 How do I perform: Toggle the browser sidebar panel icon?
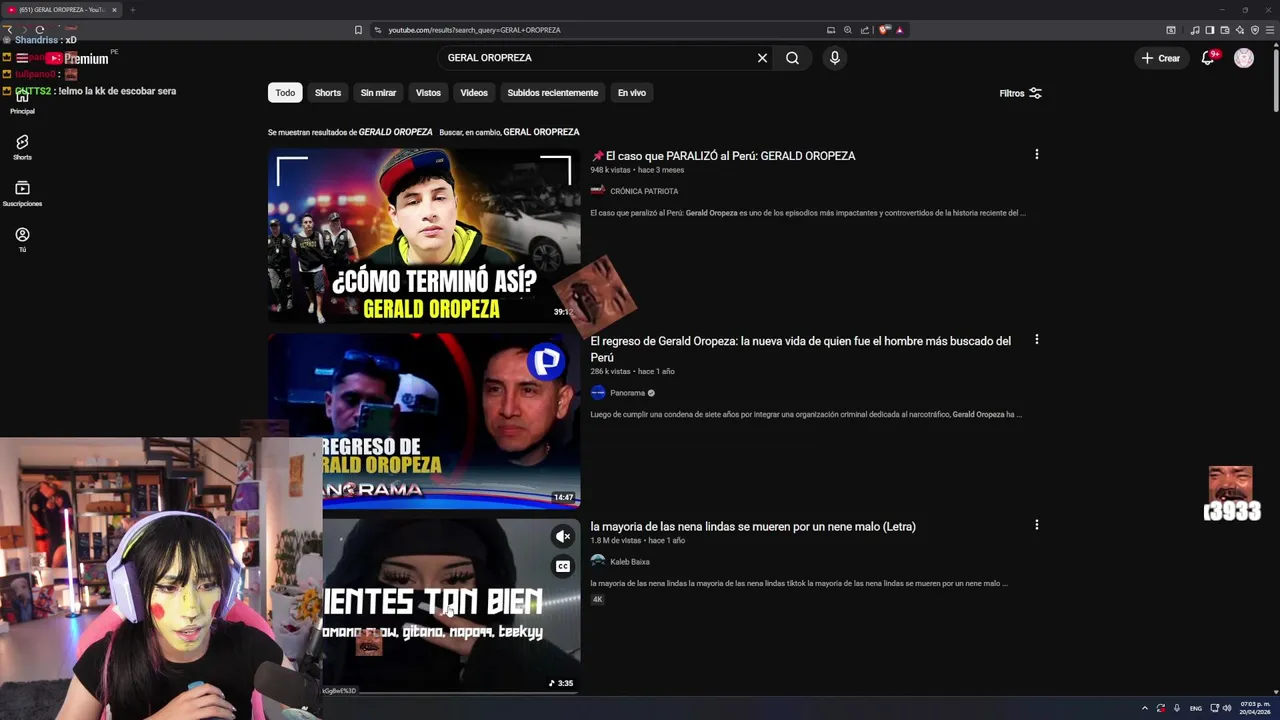[1210, 30]
